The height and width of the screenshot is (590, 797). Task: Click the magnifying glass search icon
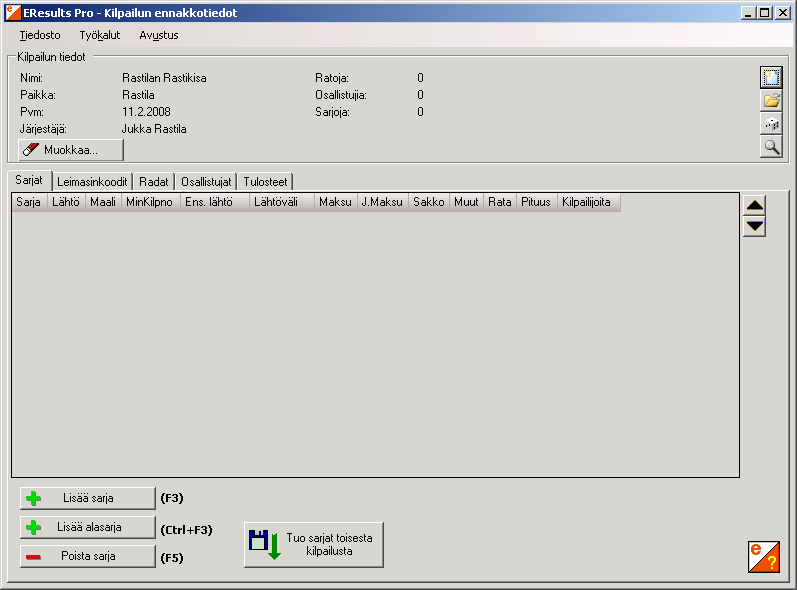(771, 147)
